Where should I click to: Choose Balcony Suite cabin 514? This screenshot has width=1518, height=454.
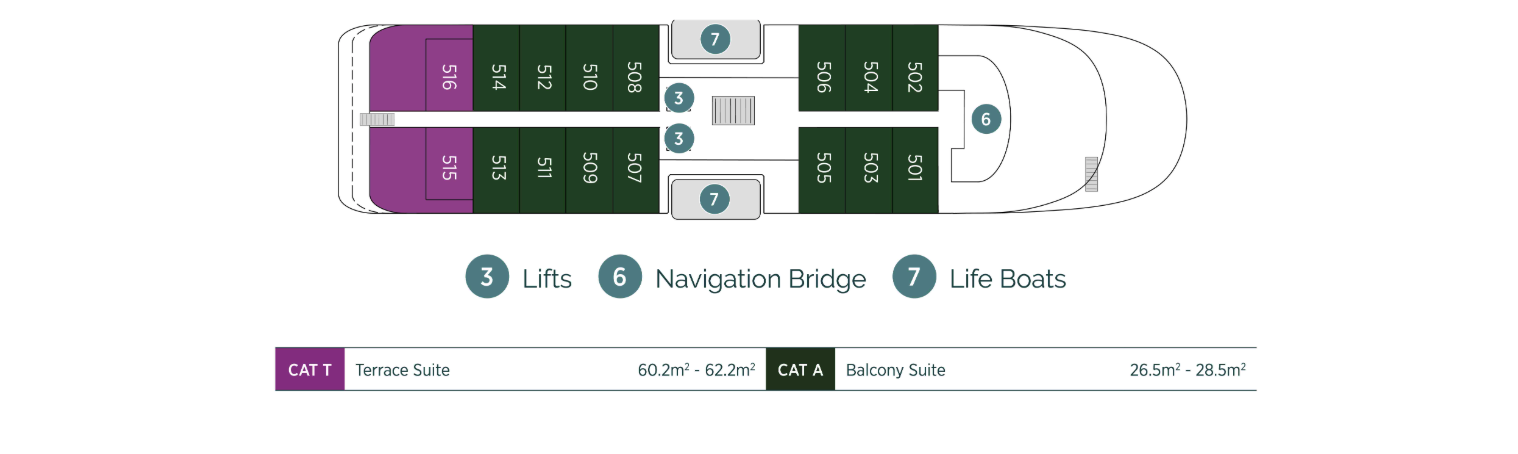496,76
